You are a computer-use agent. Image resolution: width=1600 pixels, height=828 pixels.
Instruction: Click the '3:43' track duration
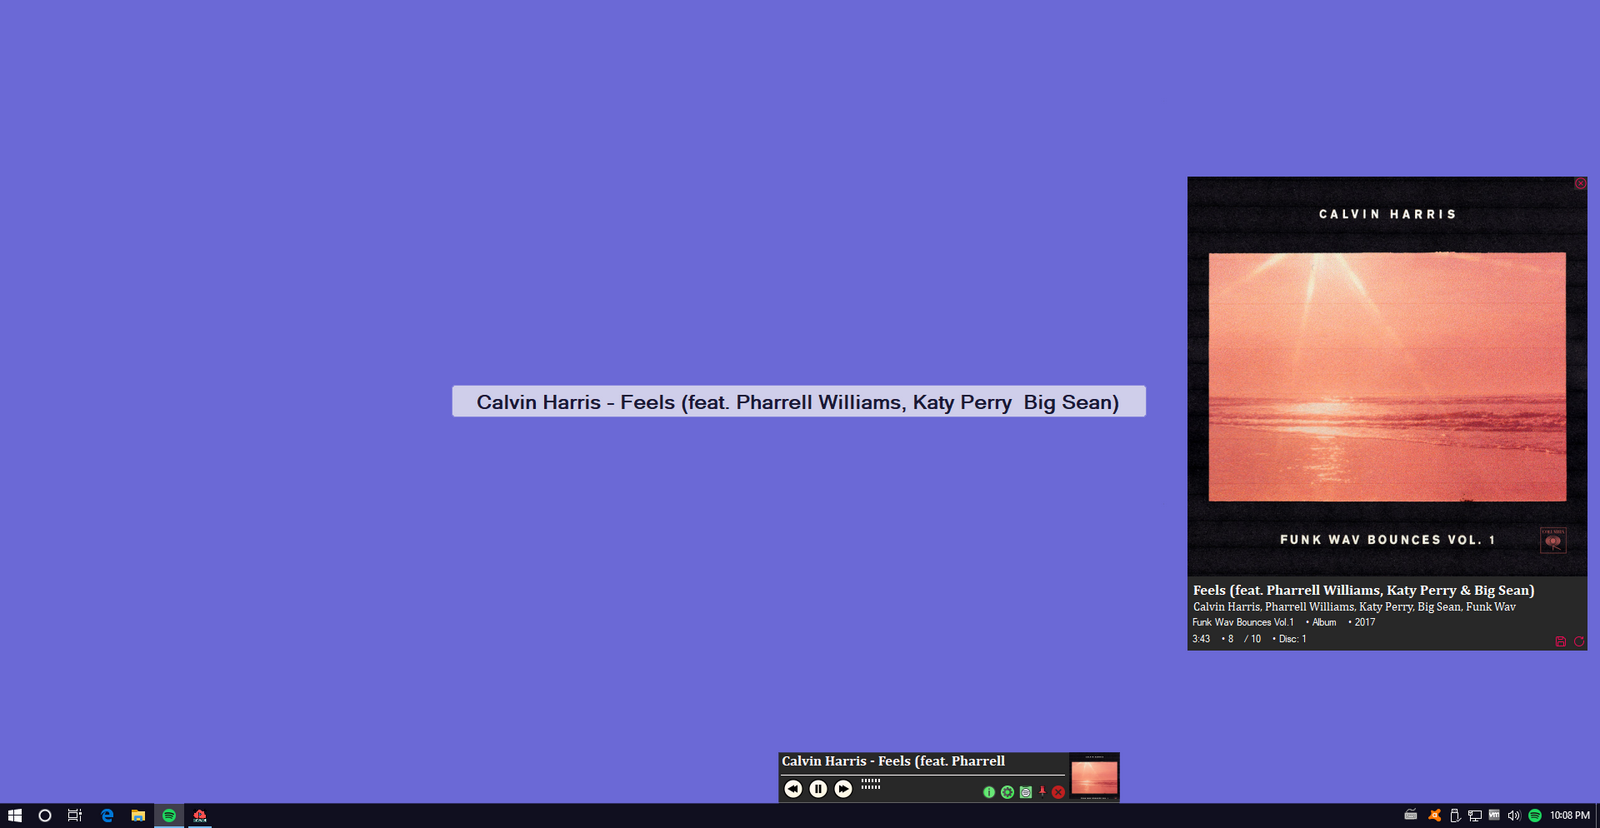[1201, 639]
